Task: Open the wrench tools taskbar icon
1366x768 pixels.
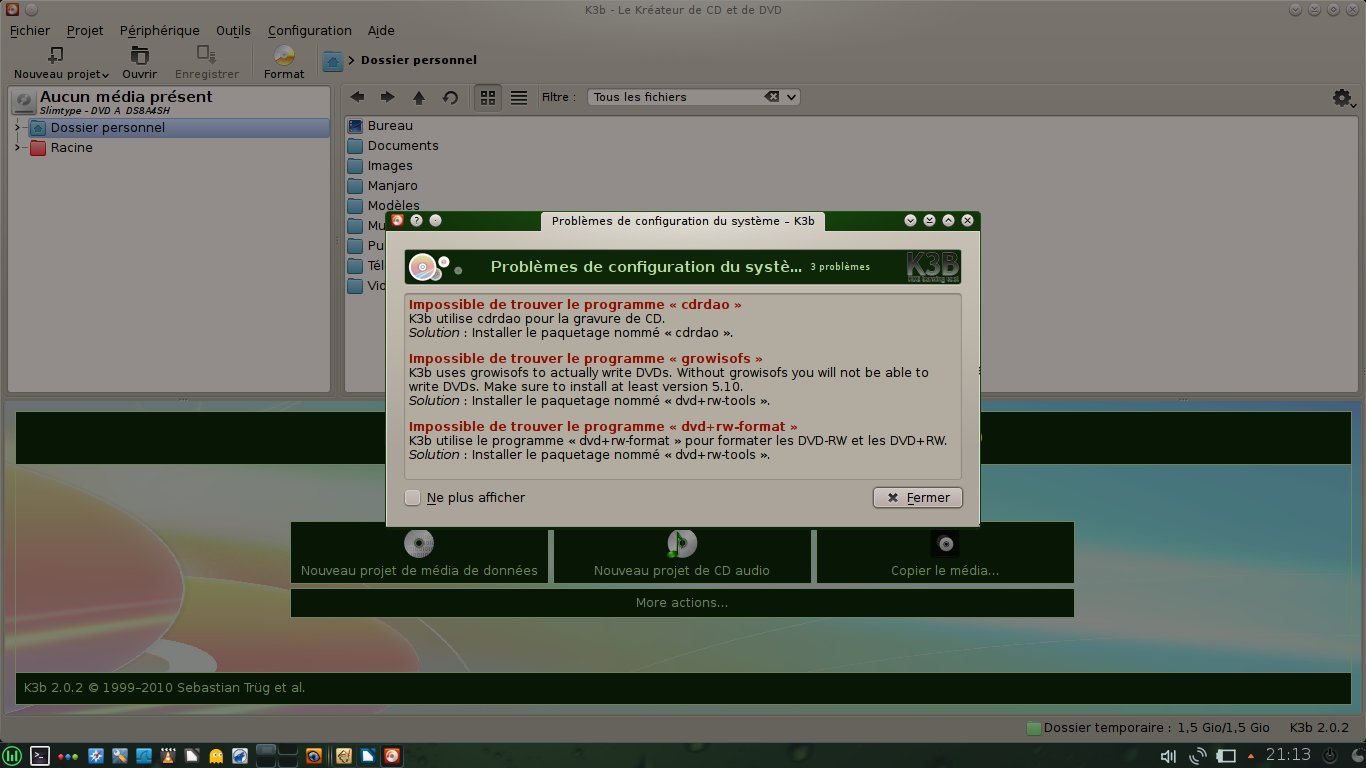Action: pos(120,756)
